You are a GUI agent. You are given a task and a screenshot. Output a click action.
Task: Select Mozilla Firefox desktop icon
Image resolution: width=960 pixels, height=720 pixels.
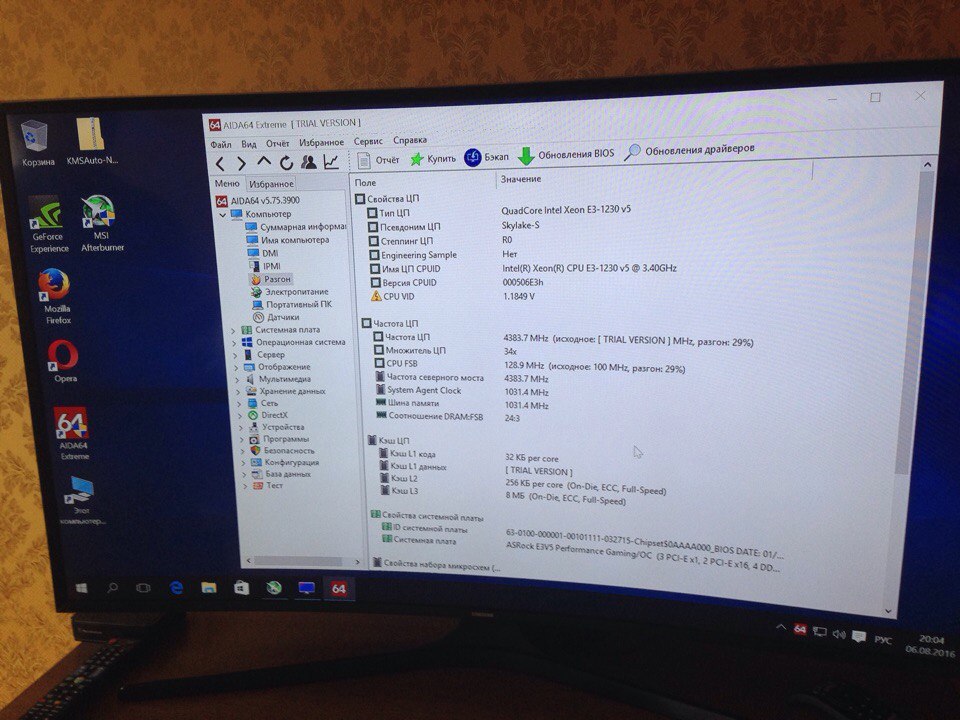(56, 298)
